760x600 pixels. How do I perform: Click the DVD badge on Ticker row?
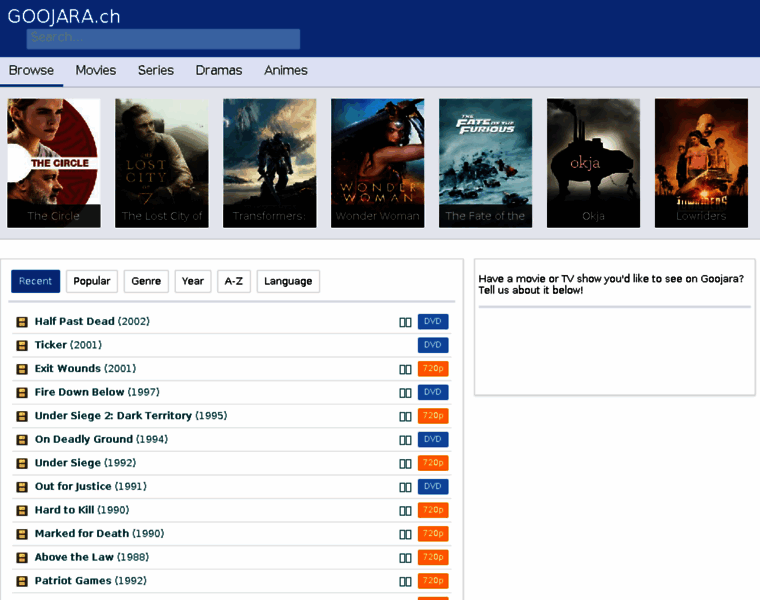pos(433,345)
